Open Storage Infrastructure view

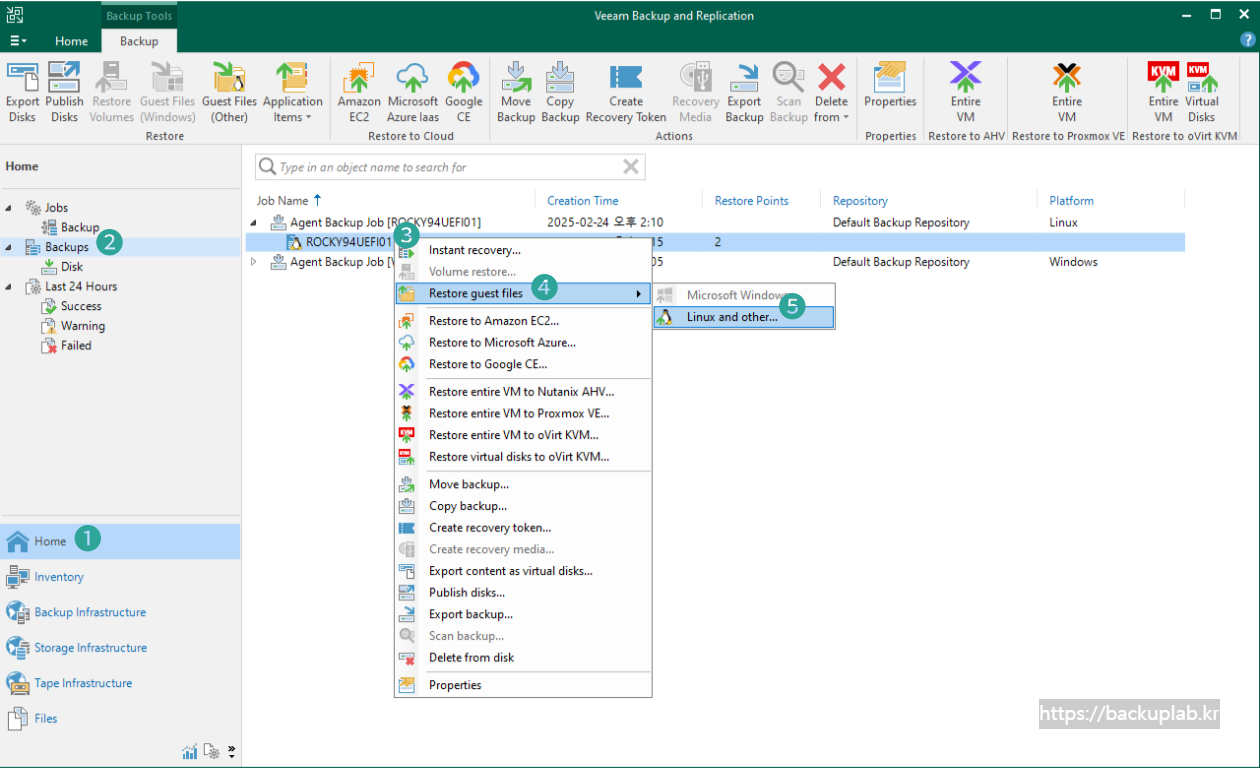[x=120, y=648]
